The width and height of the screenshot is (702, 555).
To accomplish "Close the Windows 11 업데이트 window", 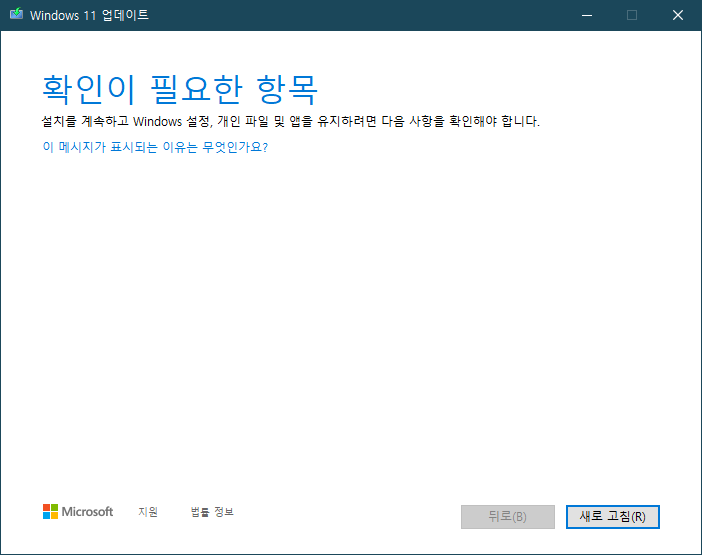I will (678, 15).
